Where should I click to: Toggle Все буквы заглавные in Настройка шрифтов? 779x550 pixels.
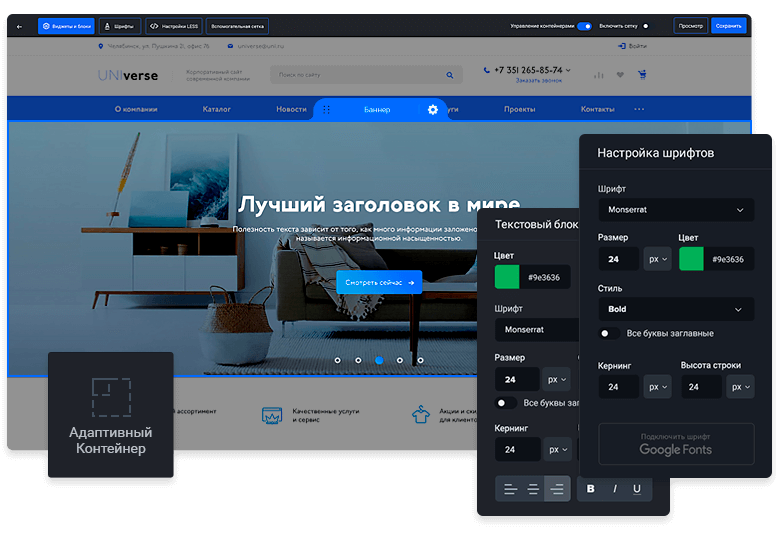pos(609,333)
